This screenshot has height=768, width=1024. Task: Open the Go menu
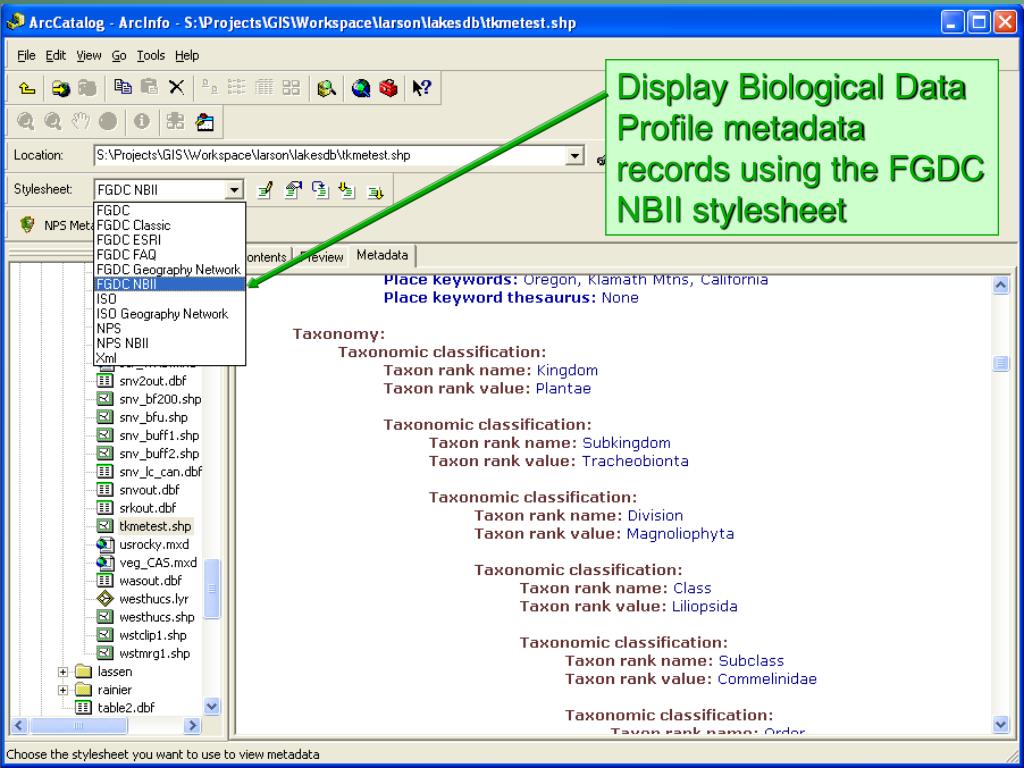119,56
